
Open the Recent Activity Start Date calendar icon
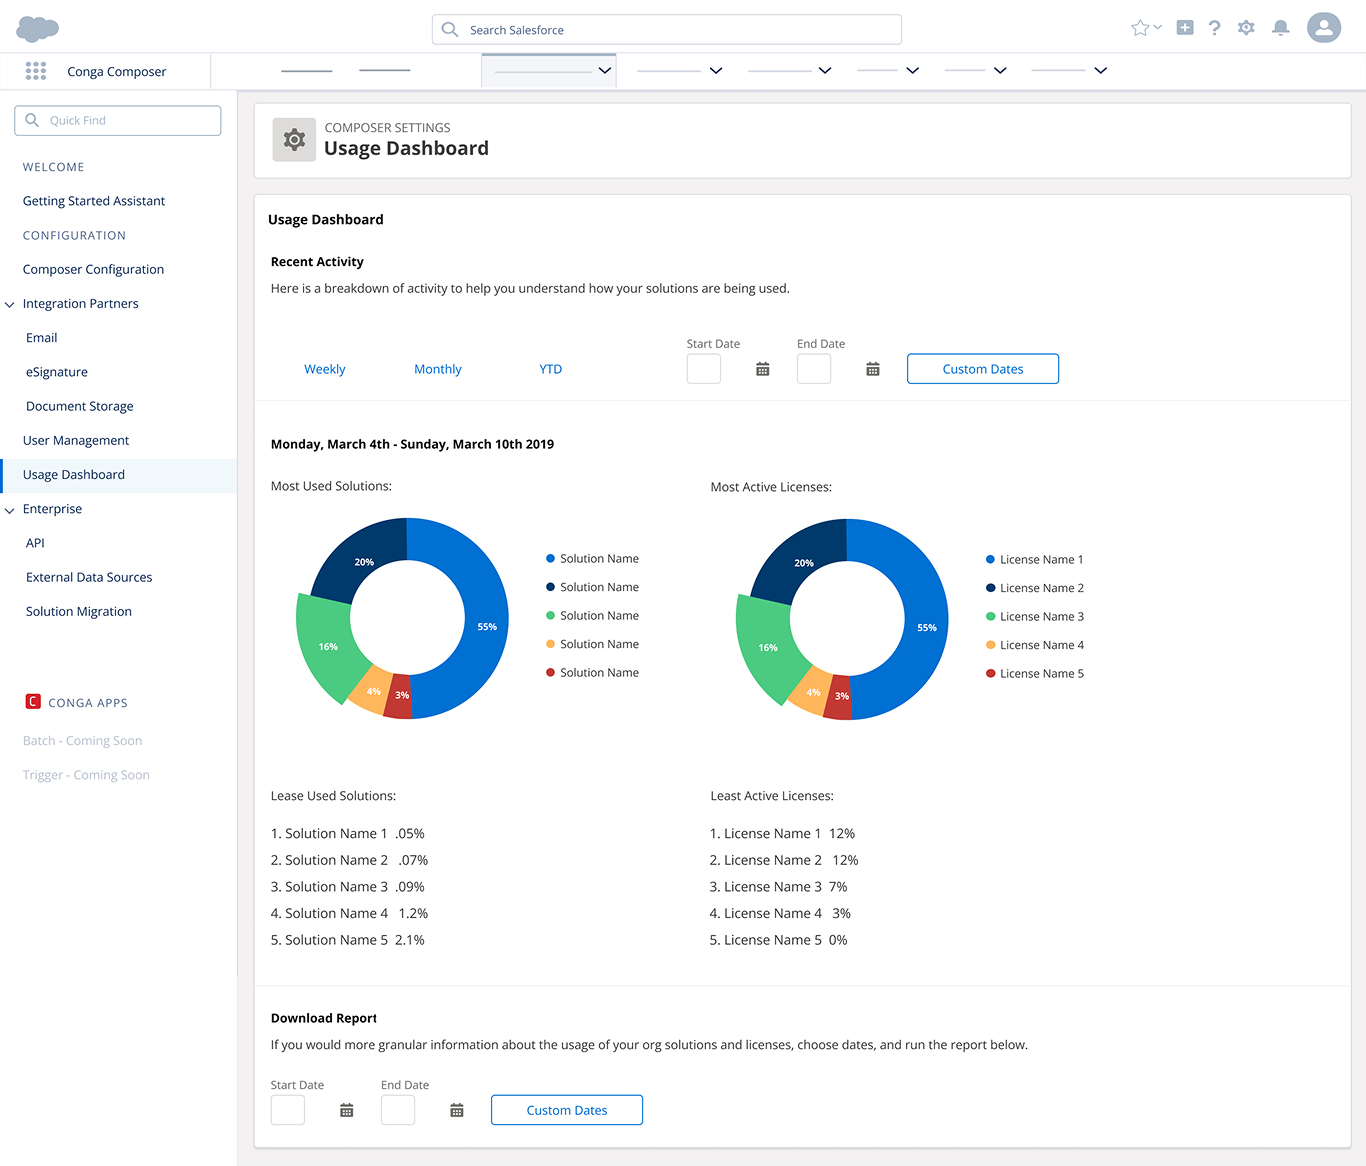[763, 369]
